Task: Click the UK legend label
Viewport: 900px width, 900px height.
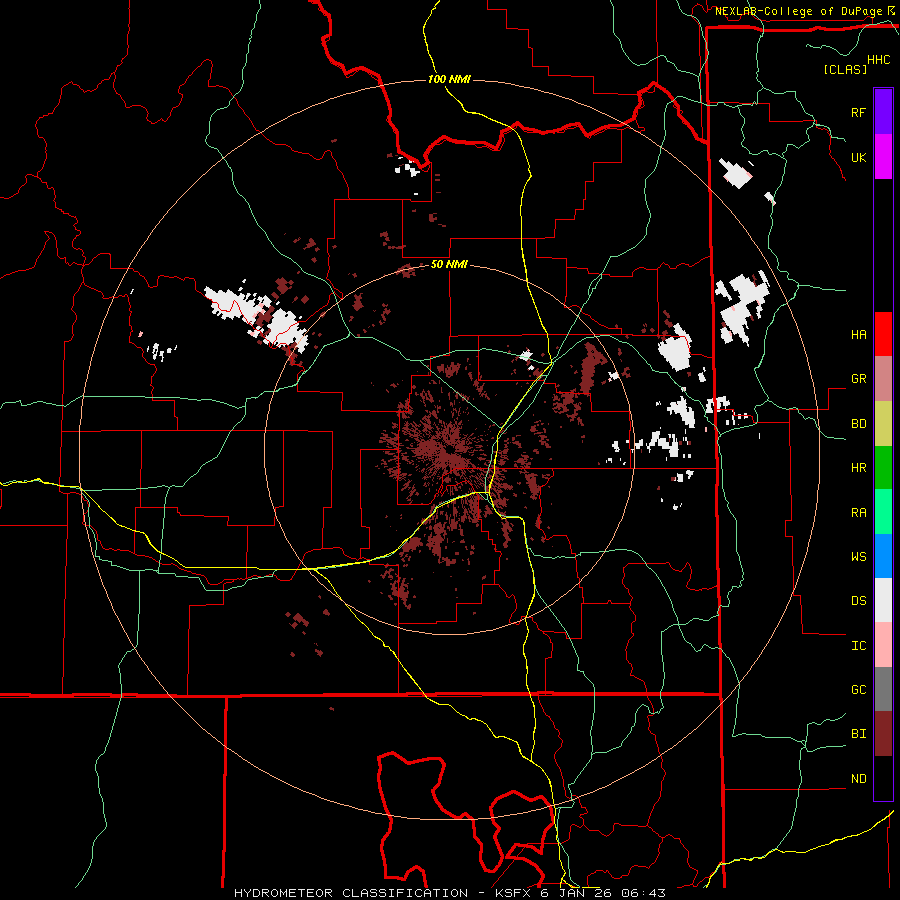Action: click(858, 157)
